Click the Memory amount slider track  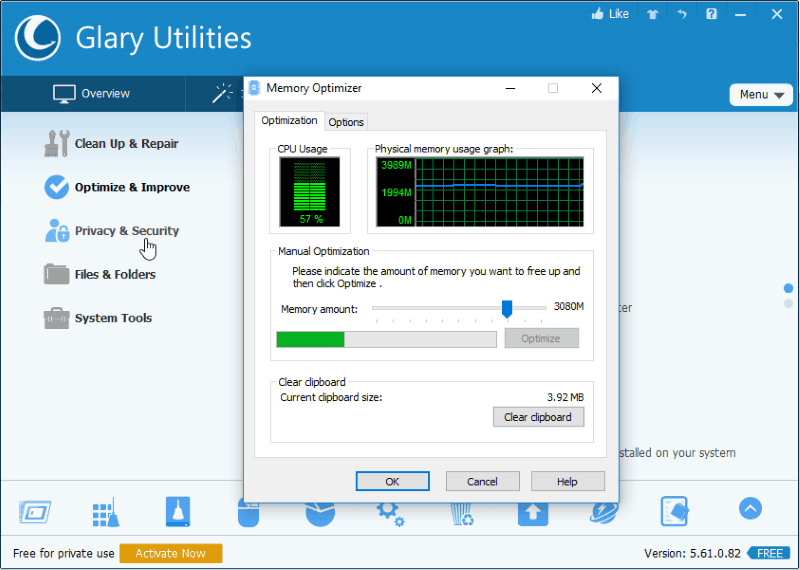(x=459, y=308)
